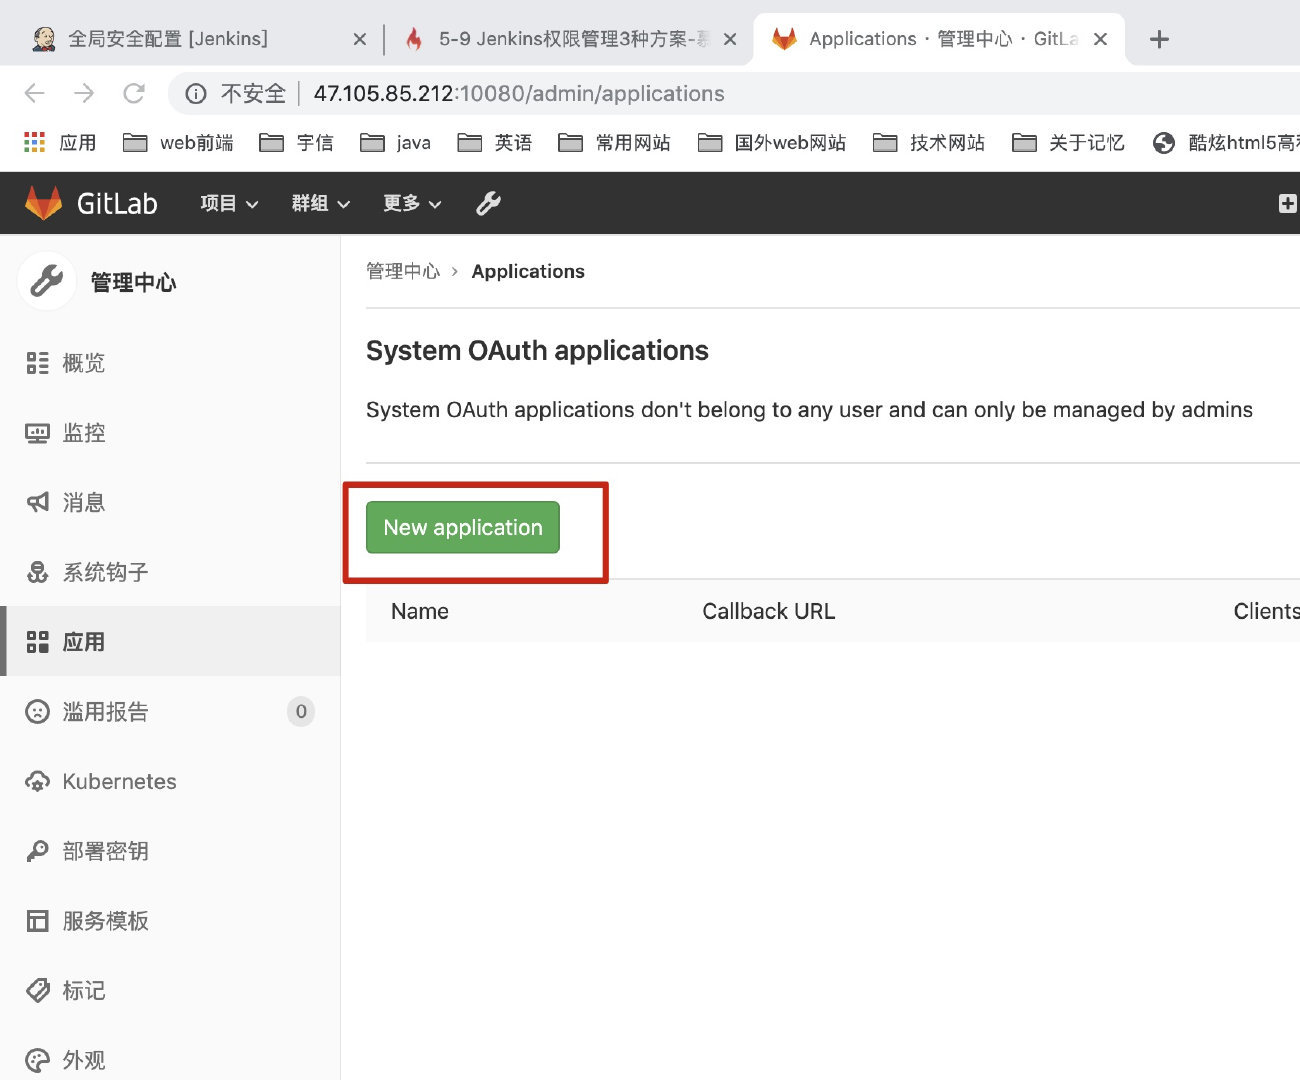
Task: Open 滥用报告 in the admin sidebar
Action: coord(170,712)
